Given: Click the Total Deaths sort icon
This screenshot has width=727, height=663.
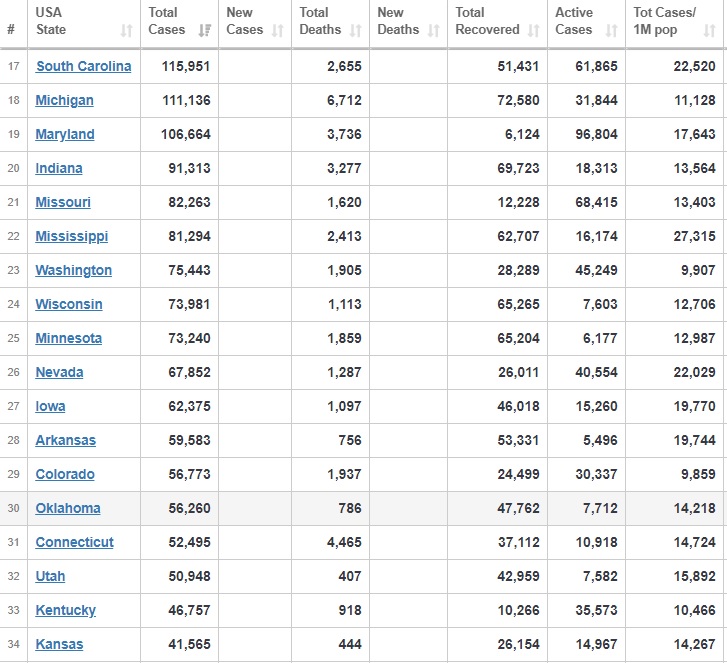Looking at the screenshot, I should pos(355,31).
